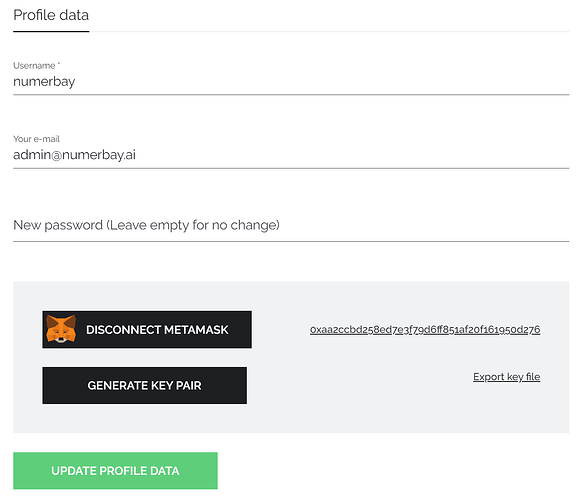This screenshot has height=500, width=582.
Task: Click the underline beneath the Profile data tab
Action: (51, 32)
